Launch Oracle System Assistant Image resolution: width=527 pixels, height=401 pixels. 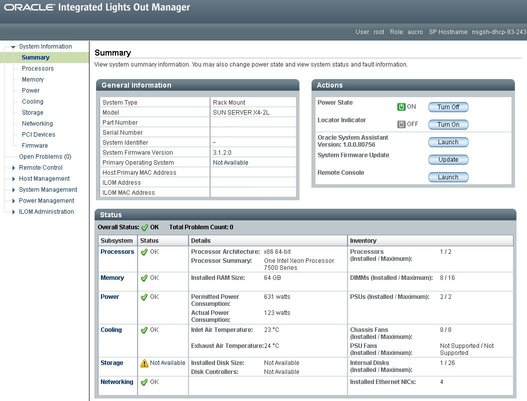[x=448, y=142]
